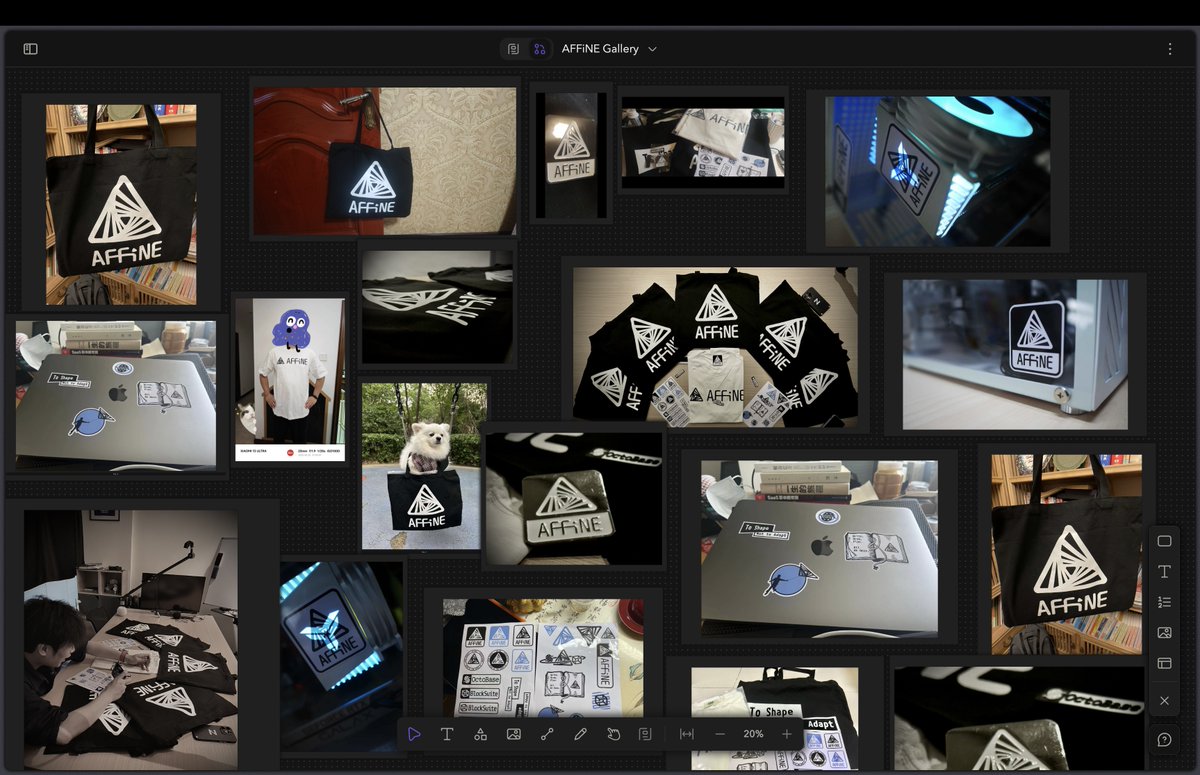
Task: Add a layout block from side toolbar
Action: 1164,663
